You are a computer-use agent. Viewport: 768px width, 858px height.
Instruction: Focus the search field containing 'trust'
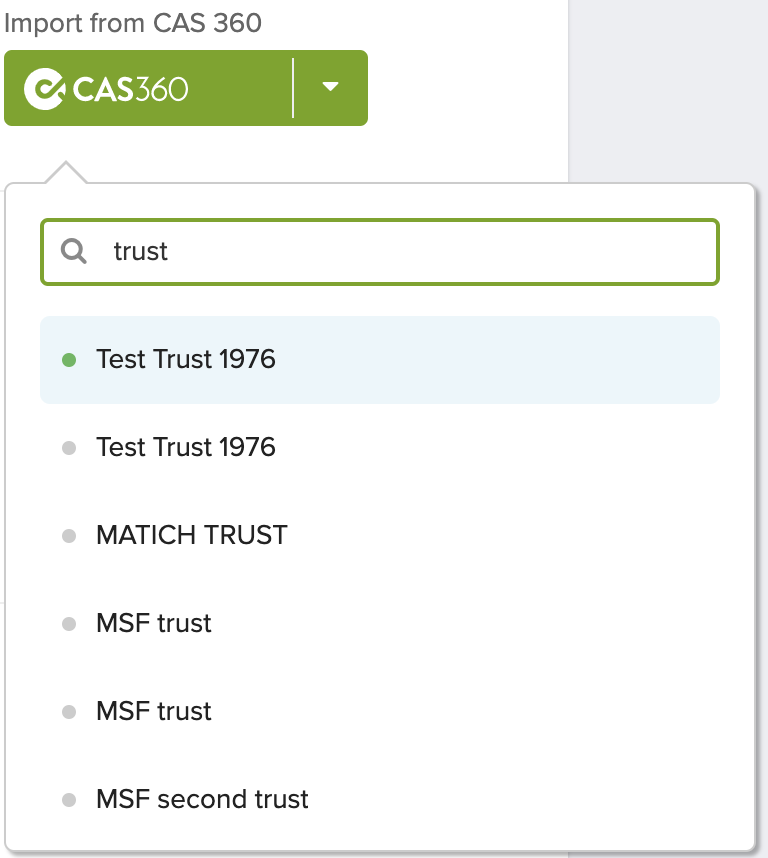click(x=380, y=252)
